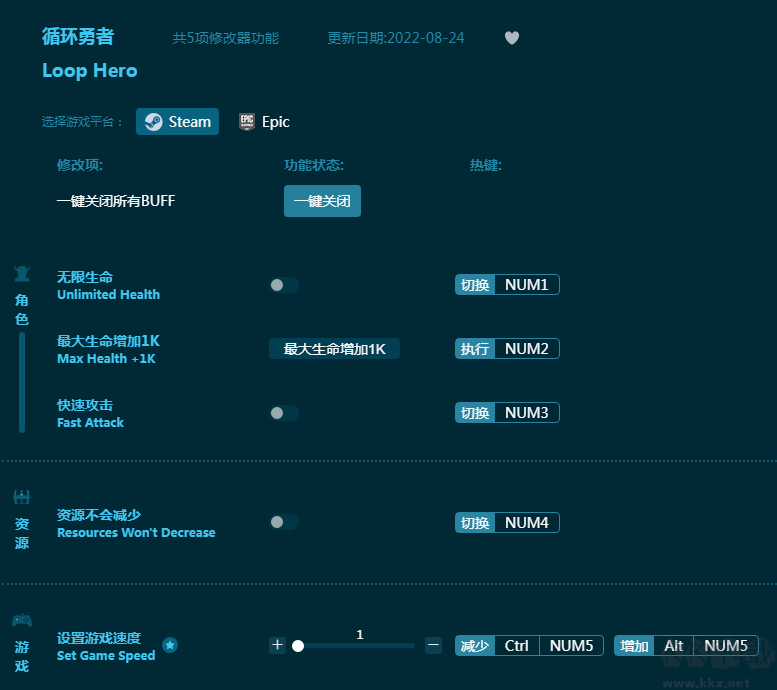The width and height of the screenshot is (777, 690).
Task: Click the game speed slider handle
Action: 298,646
